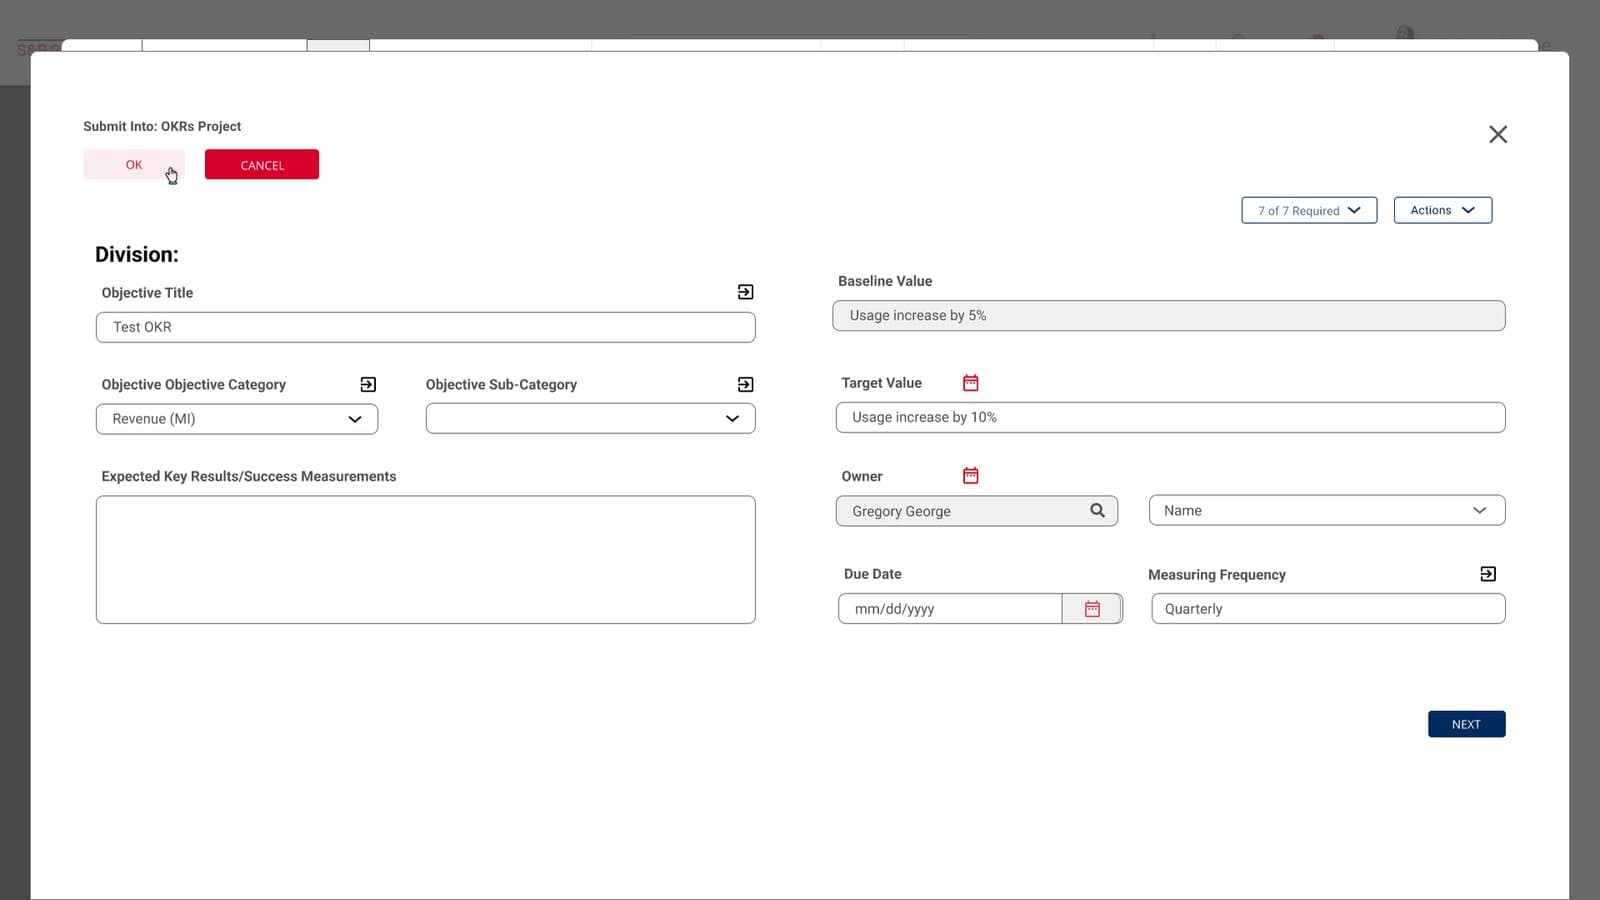Expand the 7 of 7 Required dropdown
Image resolution: width=1600 pixels, height=900 pixels.
[1309, 210]
